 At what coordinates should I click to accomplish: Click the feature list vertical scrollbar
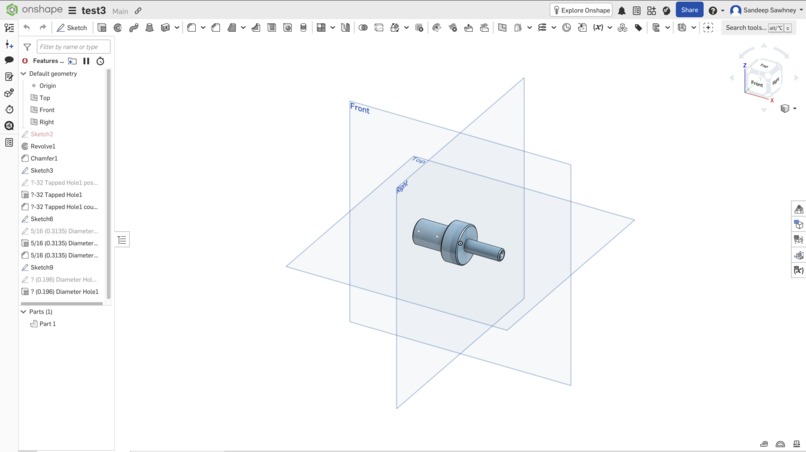[108, 184]
